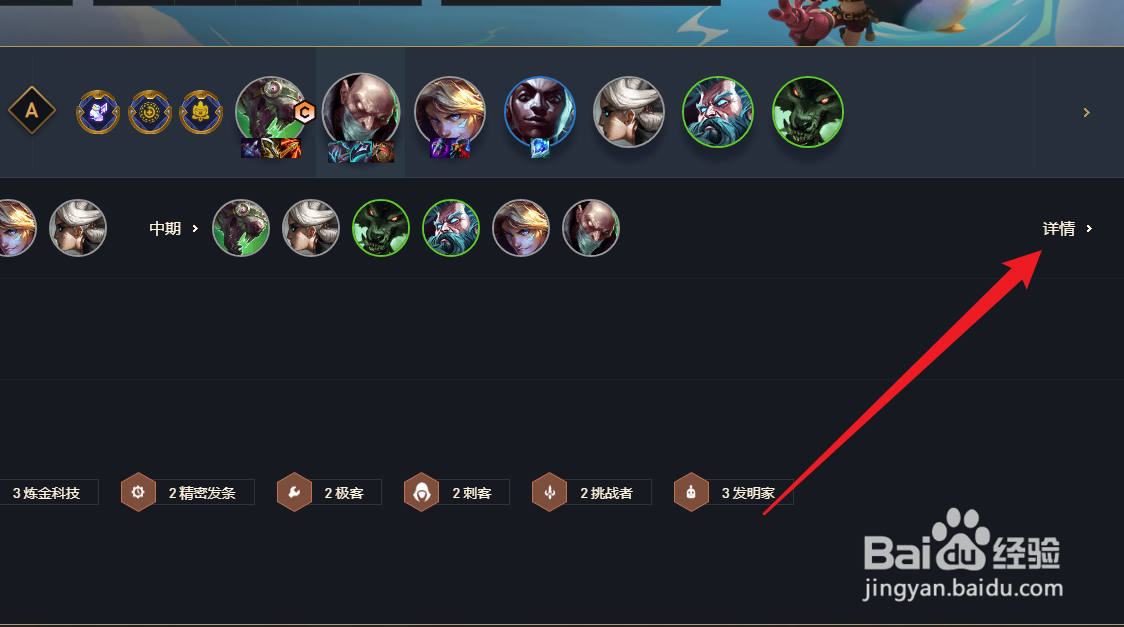Click the carry champion with C badge
The width and height of the screenshot is (1124, 627).
pyautogui.click(x=271, y=113)
